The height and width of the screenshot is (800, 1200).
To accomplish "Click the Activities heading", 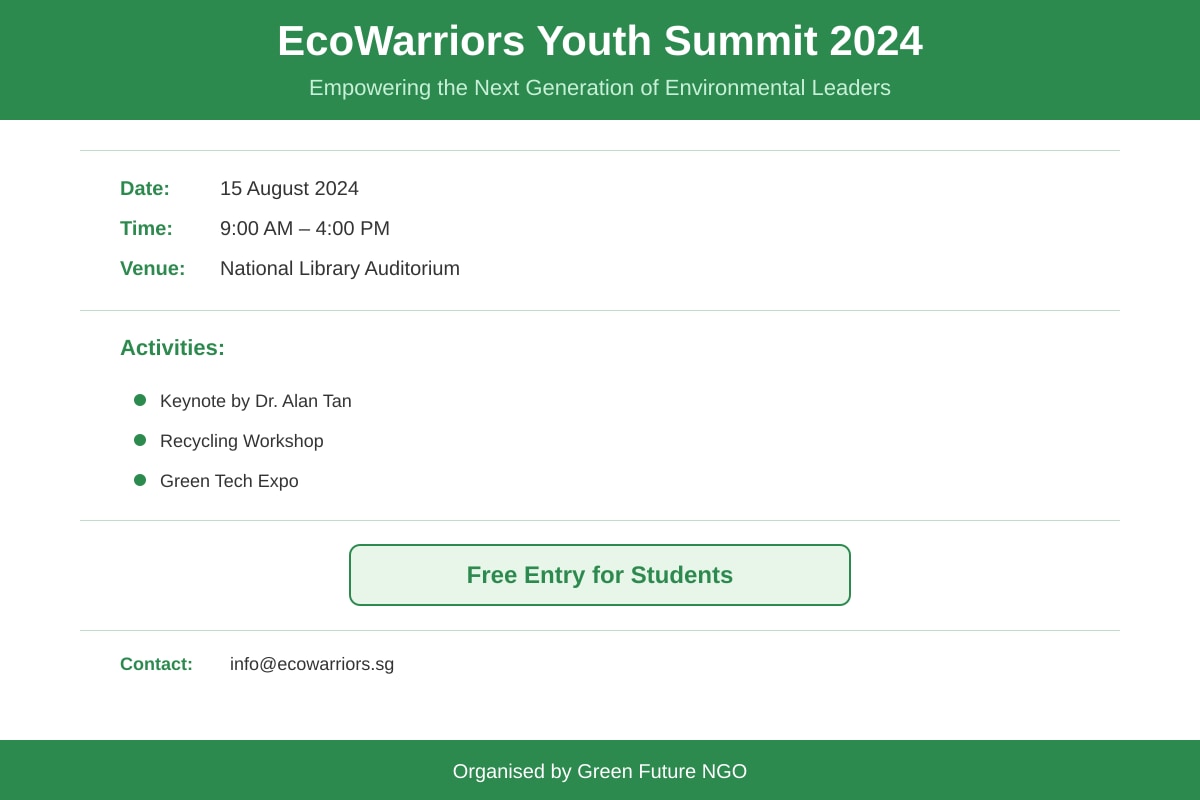I will 172,348.
